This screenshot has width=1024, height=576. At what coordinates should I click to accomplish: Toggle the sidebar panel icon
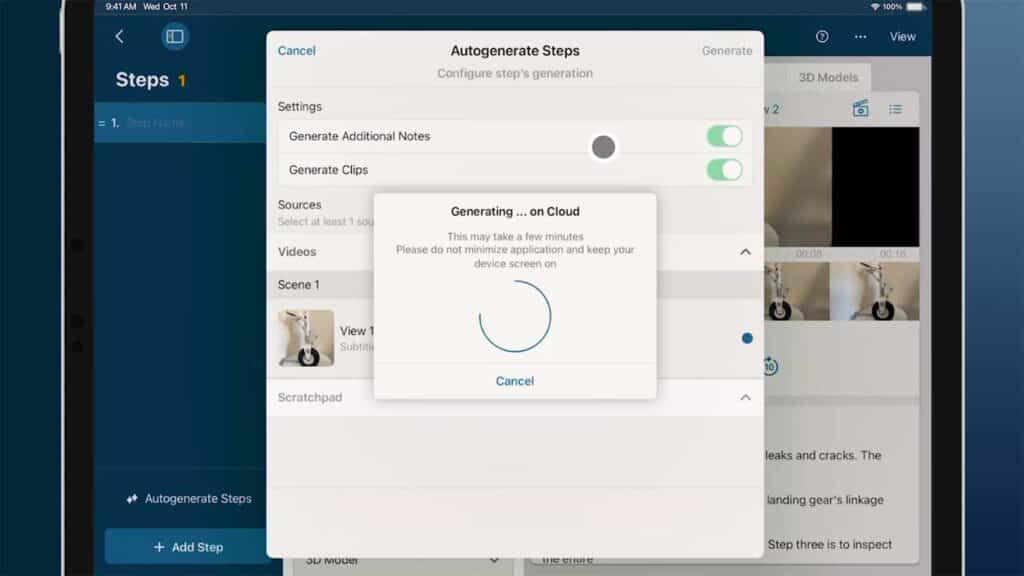[x=175, y=37]
